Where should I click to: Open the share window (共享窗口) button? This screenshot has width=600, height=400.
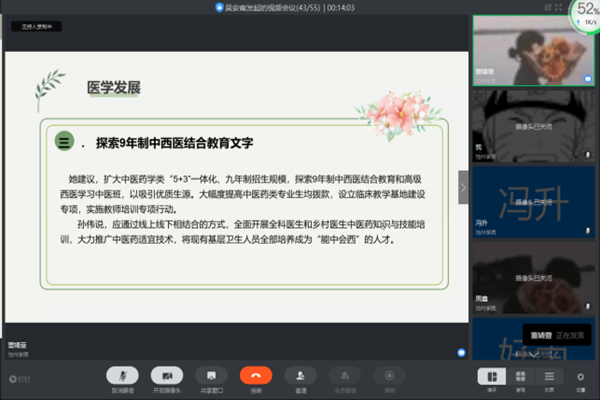click(x=211, y=375)
